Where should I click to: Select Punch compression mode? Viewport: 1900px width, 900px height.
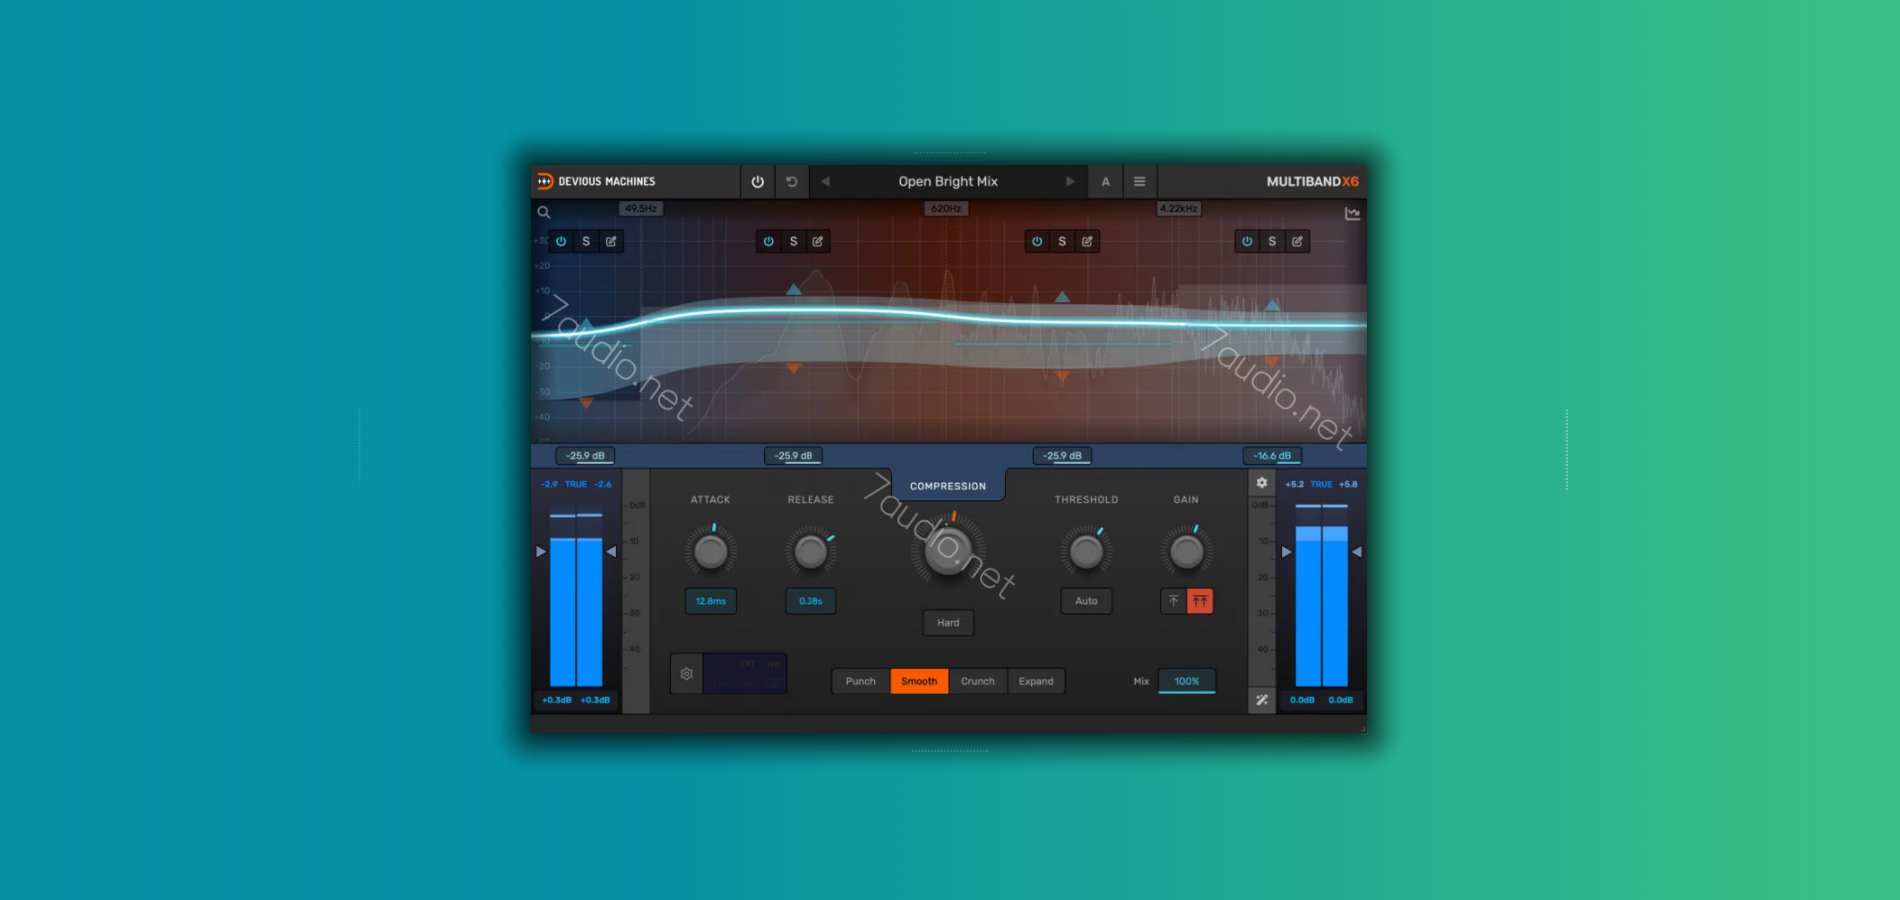pos(861,681)
